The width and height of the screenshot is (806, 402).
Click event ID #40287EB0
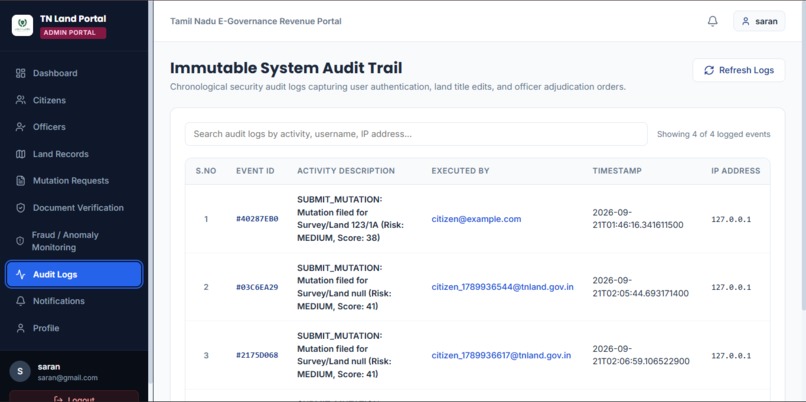click(257, 219)
